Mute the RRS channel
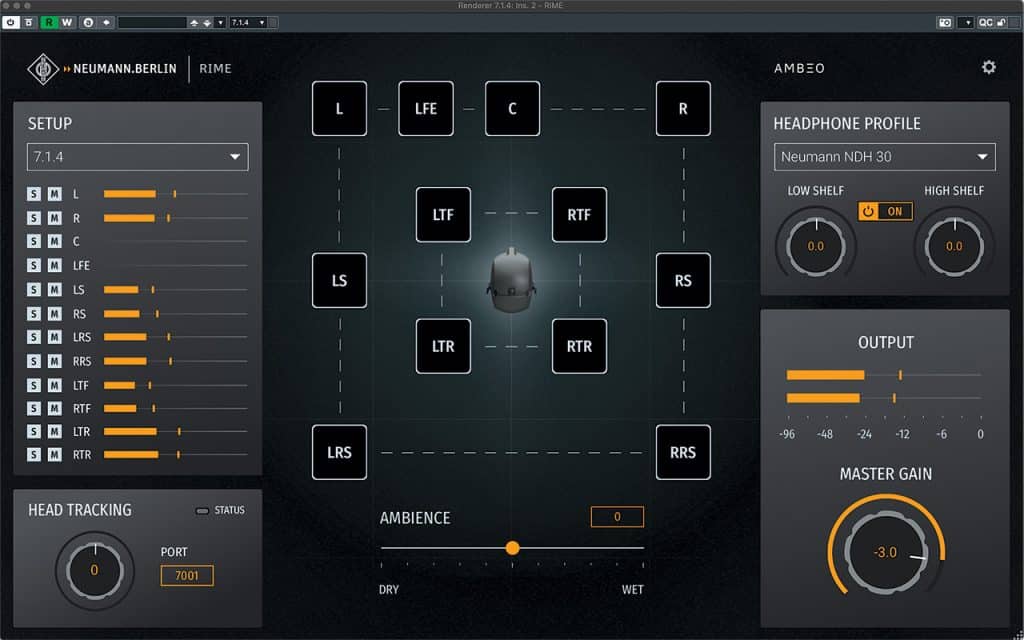Viewport: 1024px width, 640px height. 55,361
